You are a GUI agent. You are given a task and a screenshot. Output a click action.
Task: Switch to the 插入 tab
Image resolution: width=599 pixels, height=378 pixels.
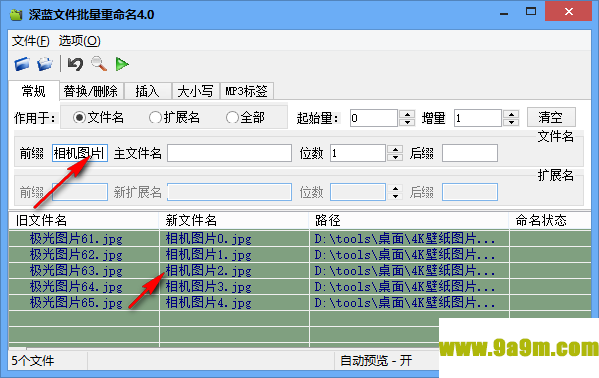(x=147, y=91)
